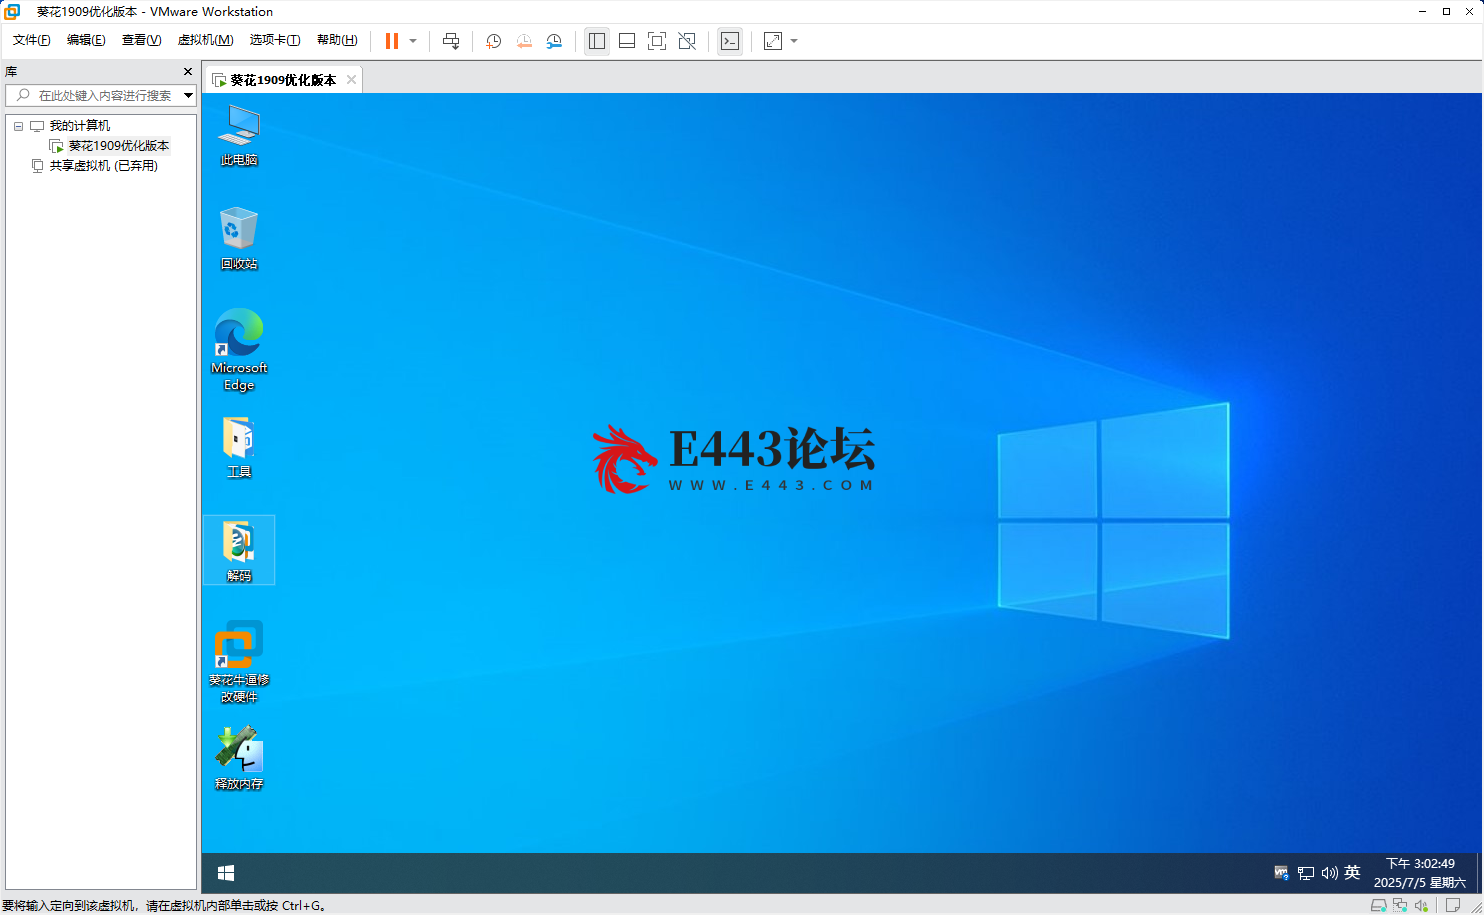
Task: Open the 虚拟机(M) menu
Action: pyautogui.click(x=205, y=40)
